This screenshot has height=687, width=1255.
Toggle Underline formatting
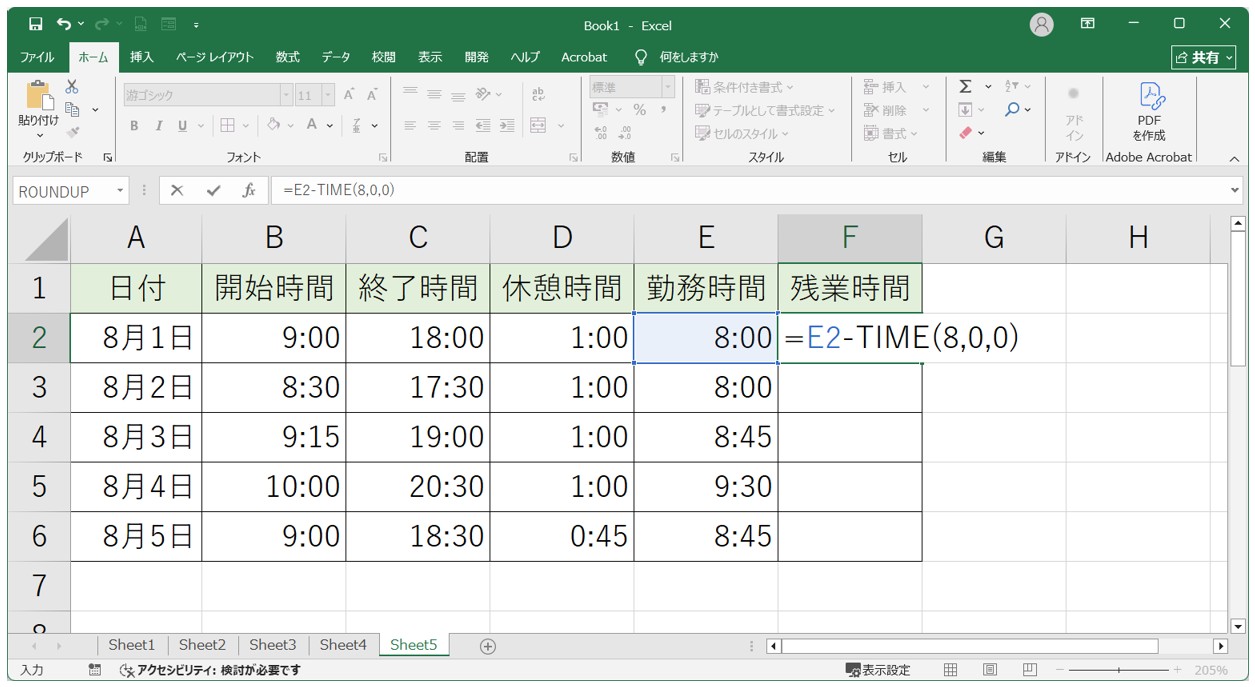tap(182, 125)
